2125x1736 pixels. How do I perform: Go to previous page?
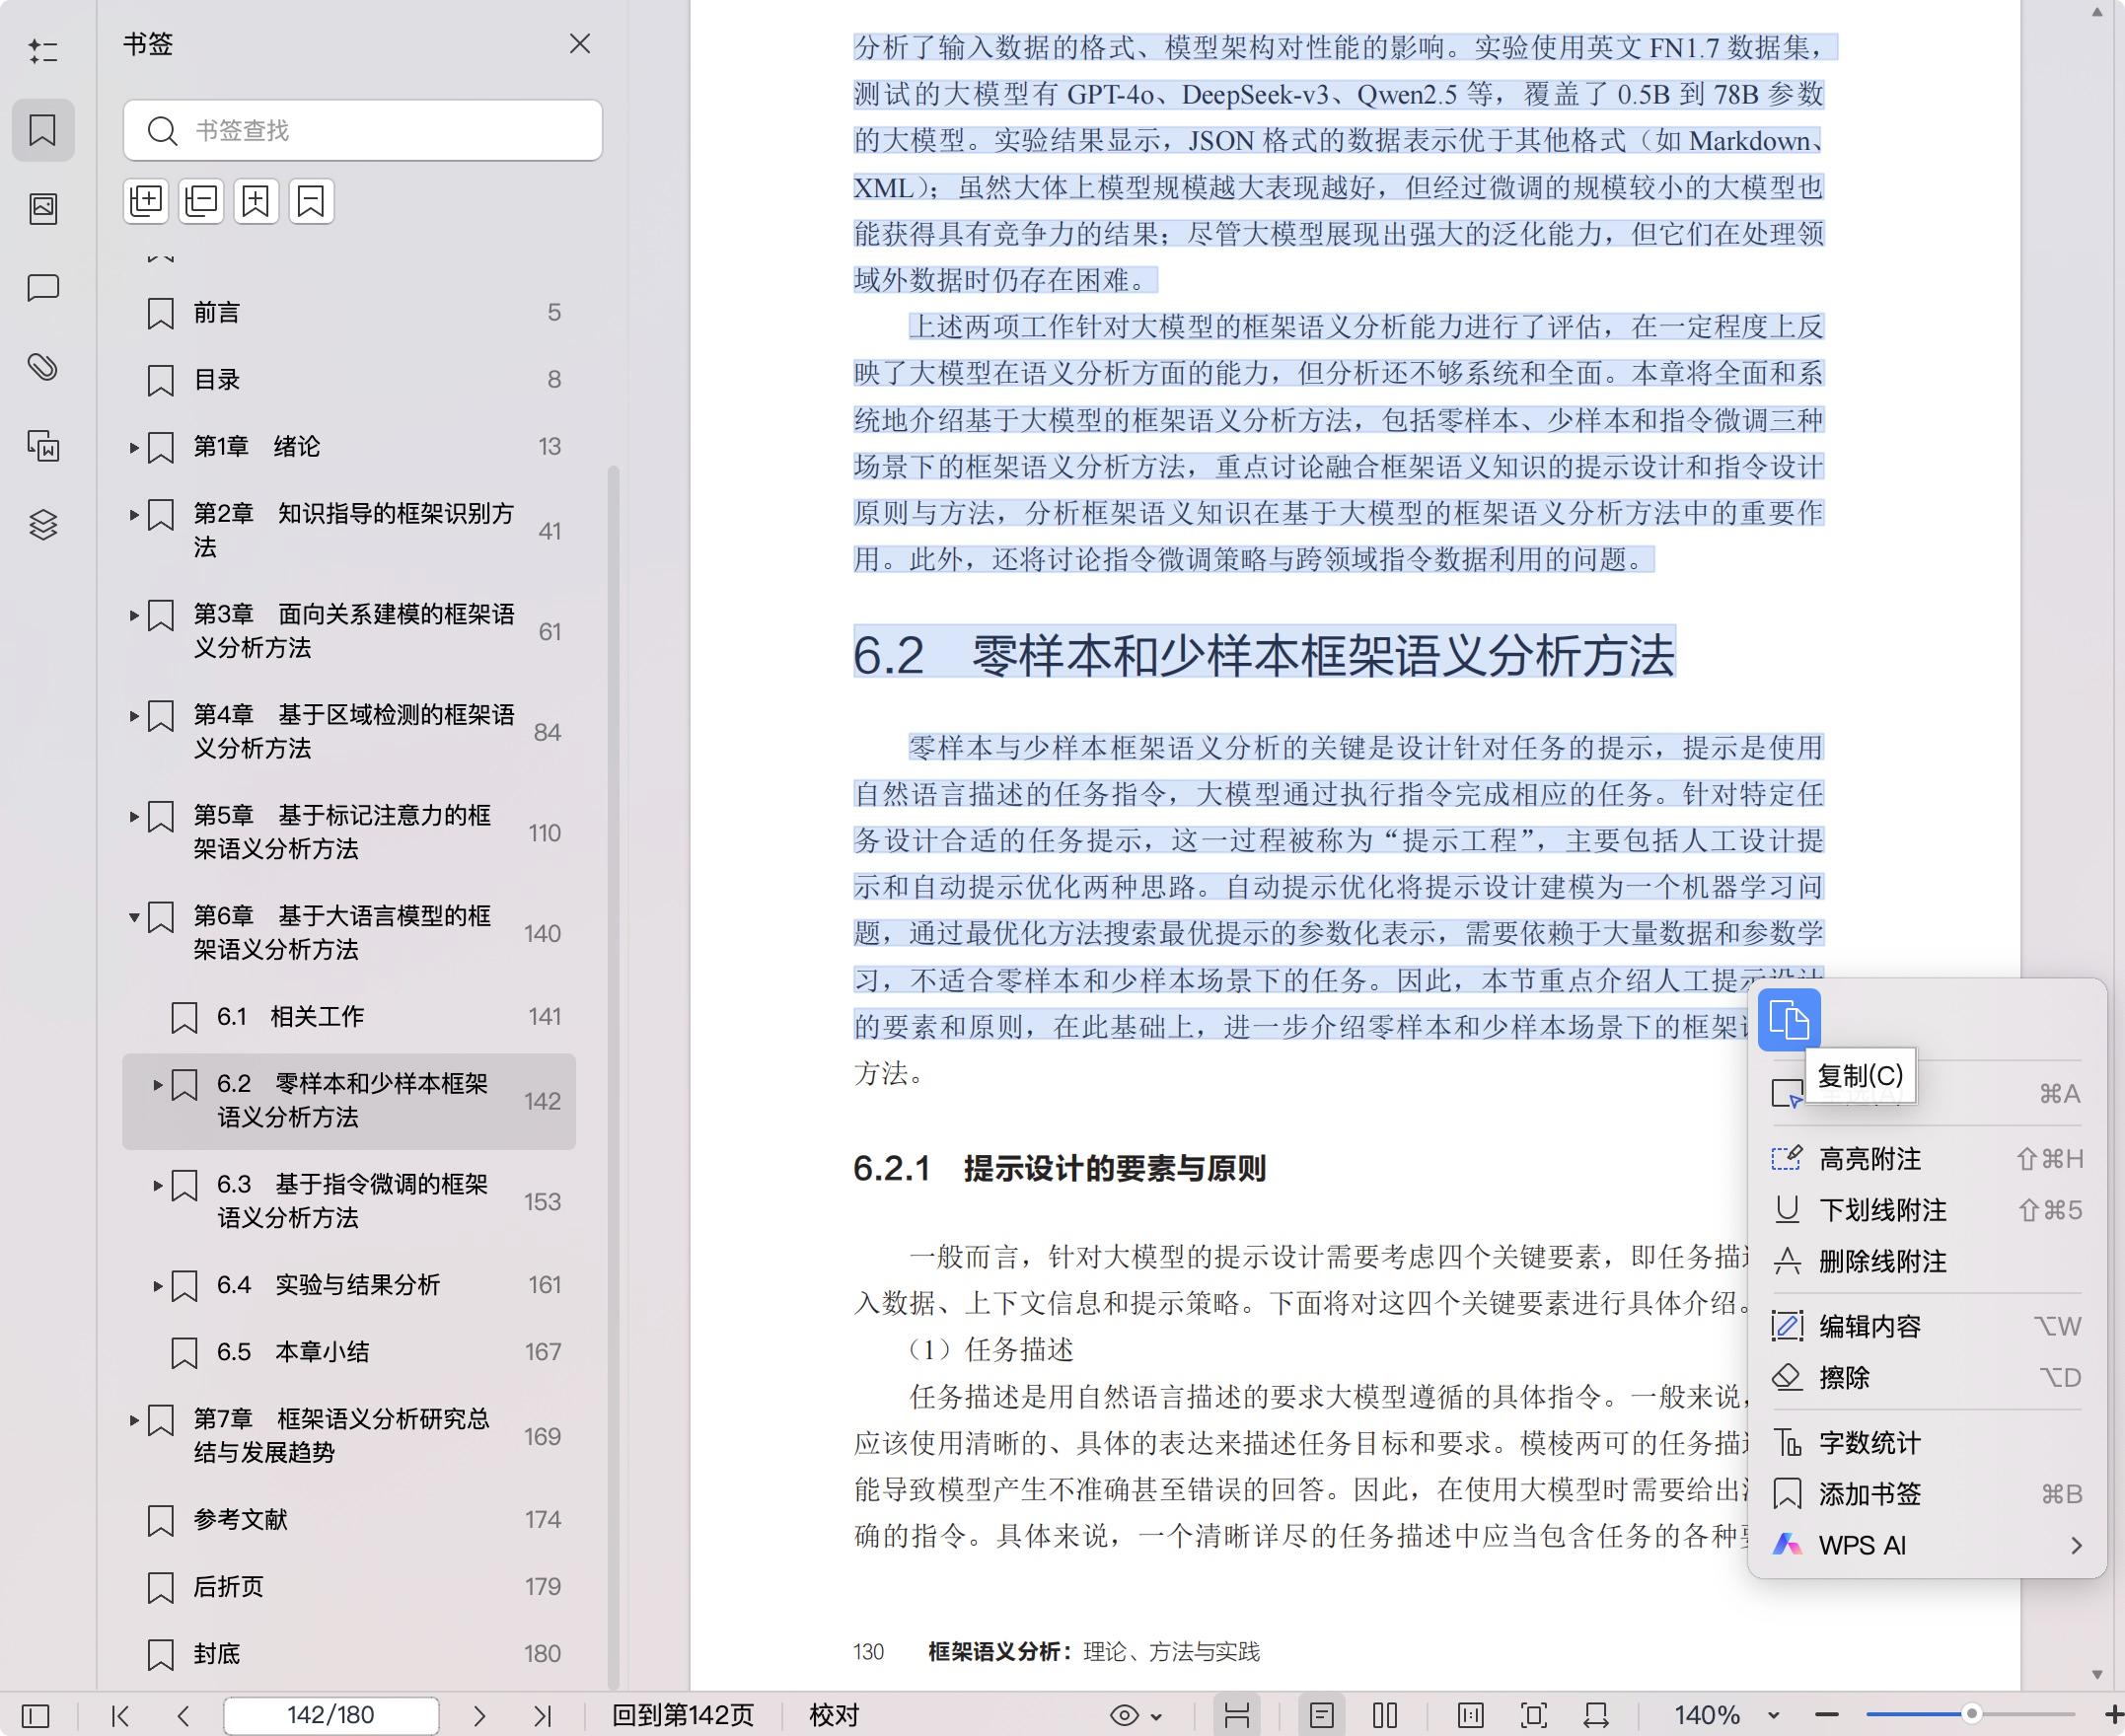(183, 1716)
